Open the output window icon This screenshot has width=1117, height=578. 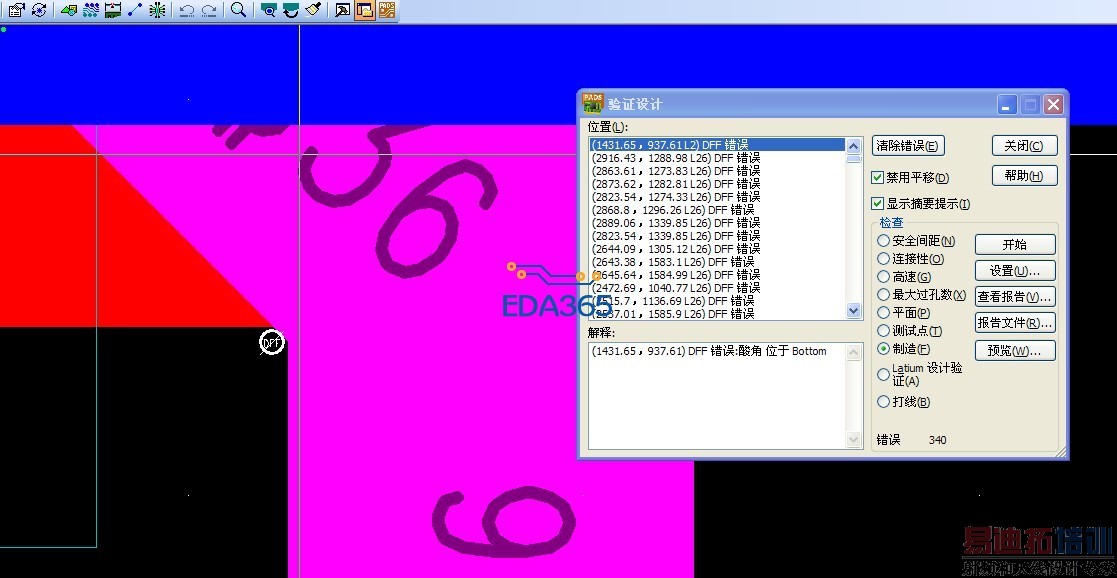click(x=343, y=10)
